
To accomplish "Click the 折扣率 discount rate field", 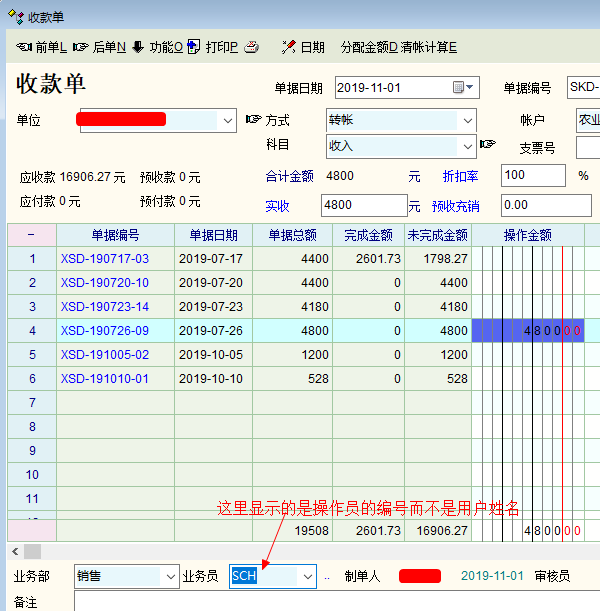I will 532,176.
